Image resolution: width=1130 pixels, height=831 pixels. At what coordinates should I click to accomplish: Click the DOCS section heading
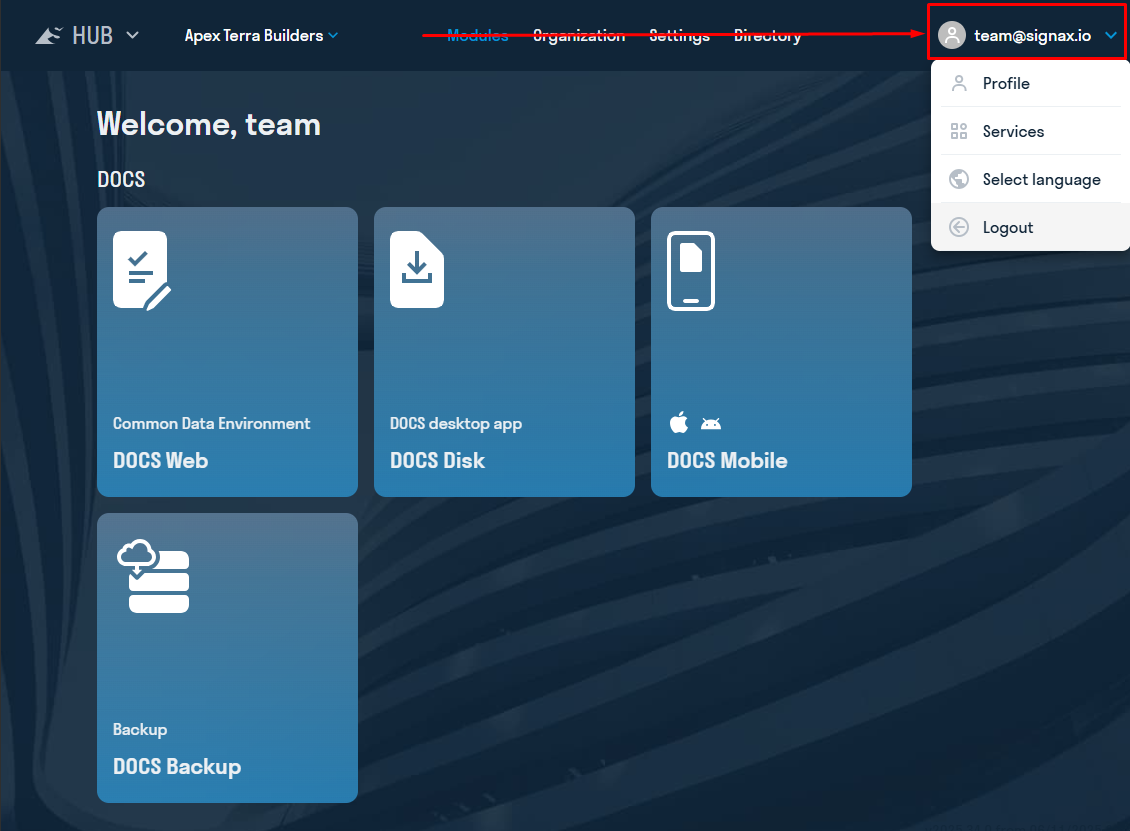click(x=121, y=179)
